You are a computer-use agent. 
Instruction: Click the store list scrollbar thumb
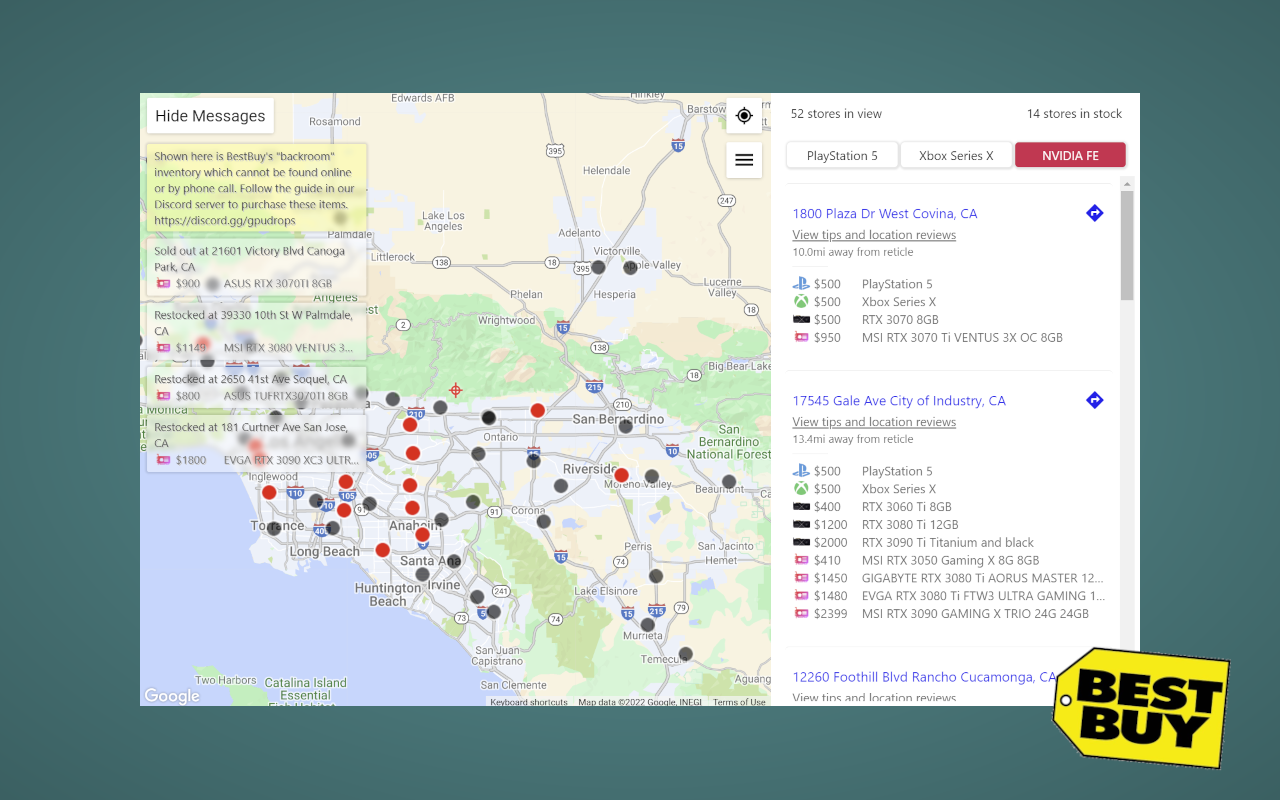click(1127, 245)
